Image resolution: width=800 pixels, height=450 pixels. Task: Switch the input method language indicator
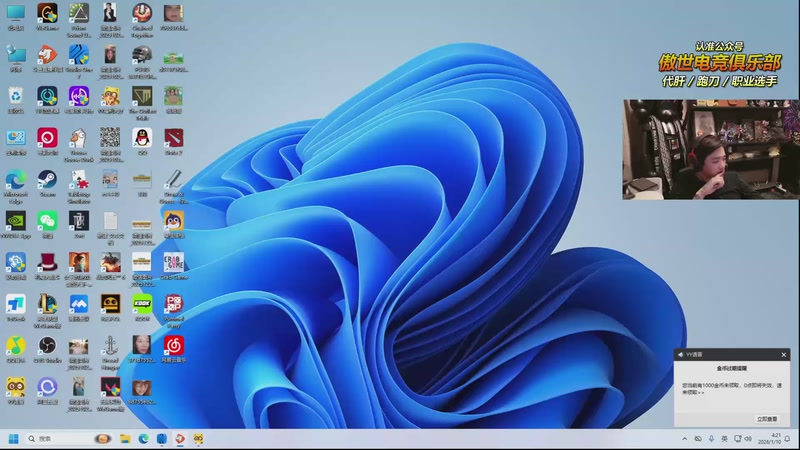(724, 439)
